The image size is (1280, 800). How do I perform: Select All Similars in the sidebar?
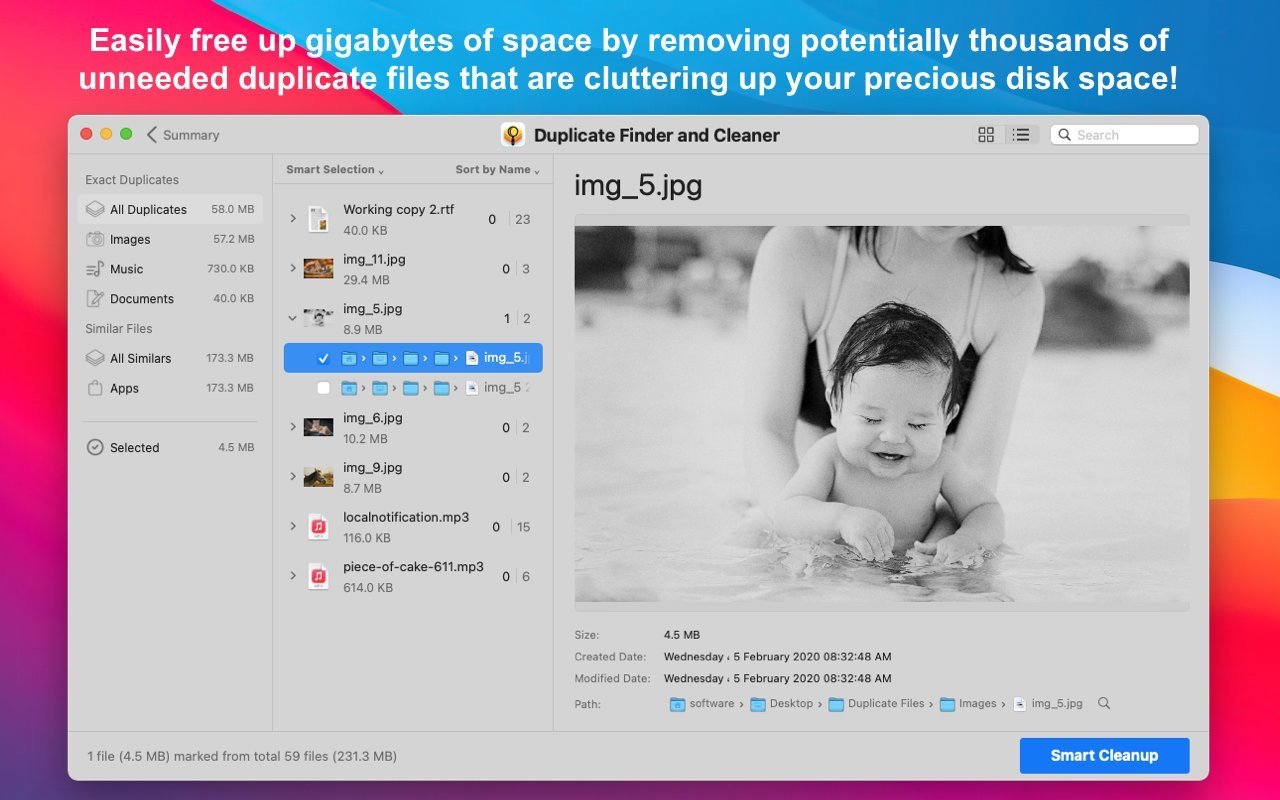pyautogui.click(x=140, y=358)
